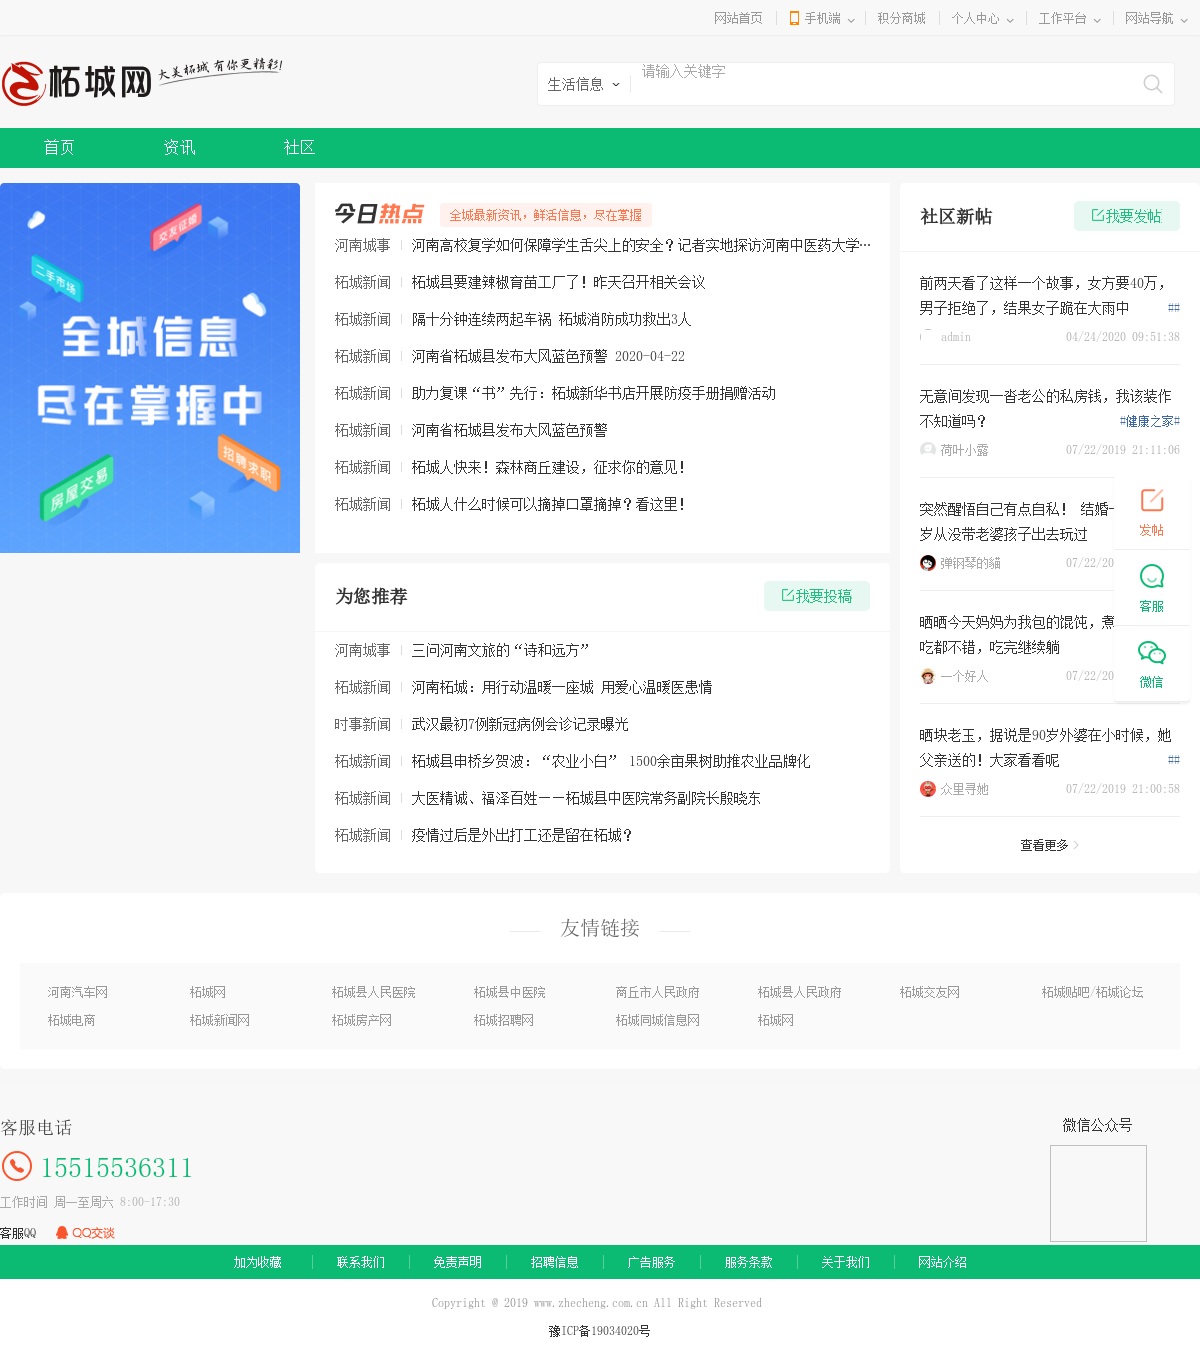Expand the 工作平台 dropdown menu
Viewport: 1200px width, 1355px height.
click(x=1069, y=18)
